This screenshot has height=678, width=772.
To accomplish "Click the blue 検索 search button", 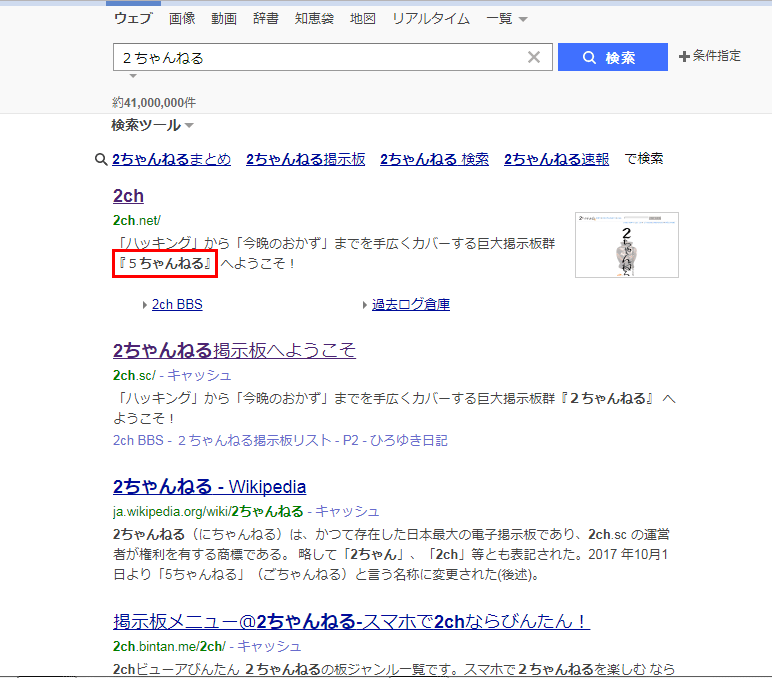I will (611, 58).
